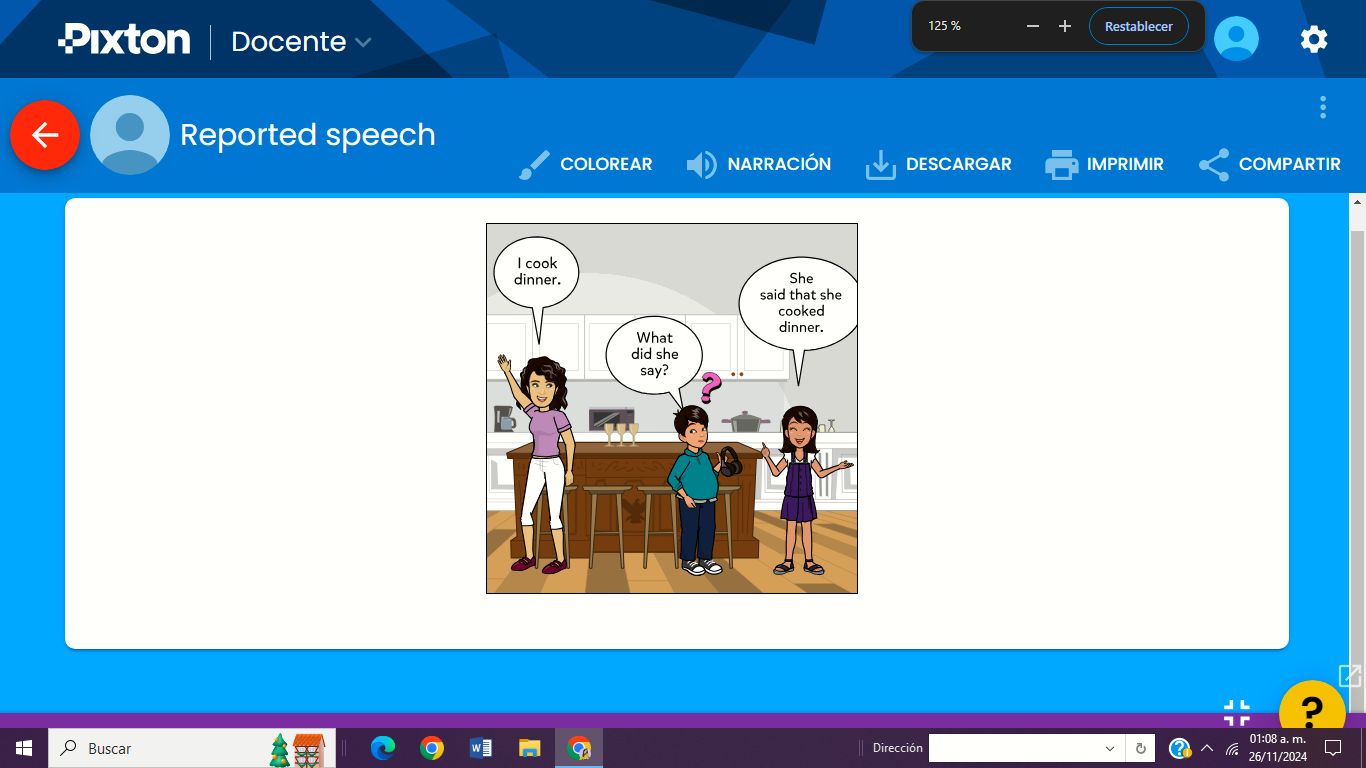
Task: Expand the Dirección address field dropdown
Action: 1110,747
